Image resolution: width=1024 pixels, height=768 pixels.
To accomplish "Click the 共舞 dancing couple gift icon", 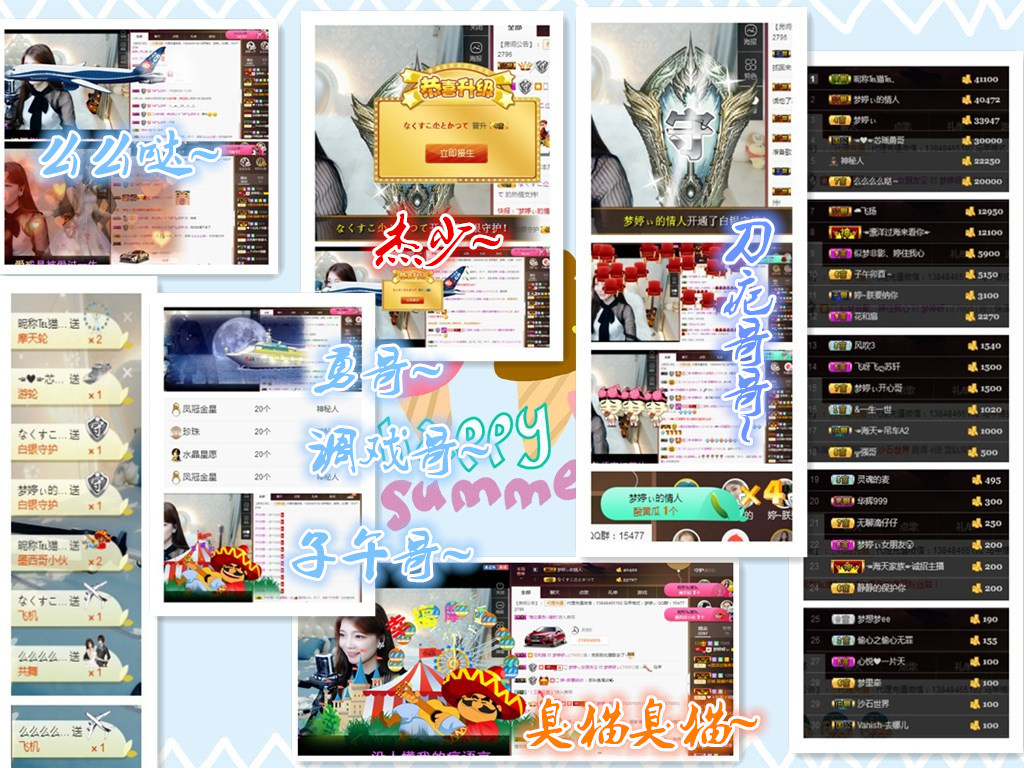I will [x=97, y=650].
